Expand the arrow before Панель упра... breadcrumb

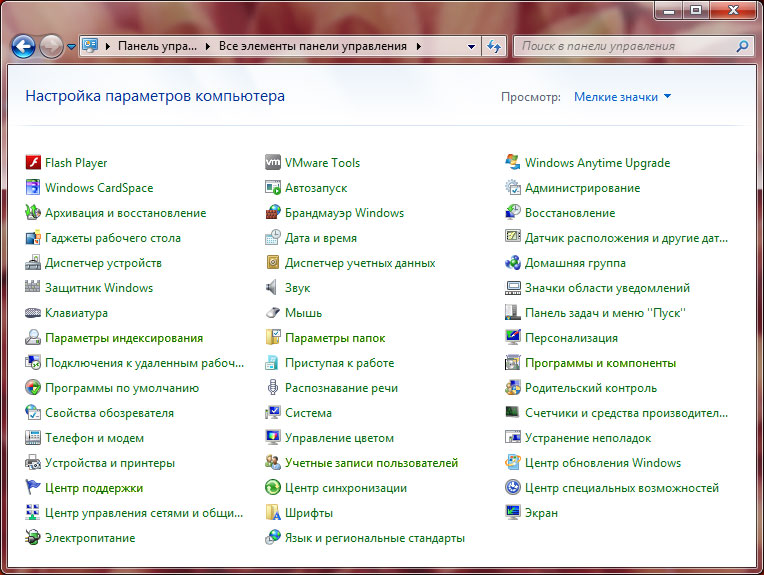[108, 46]
